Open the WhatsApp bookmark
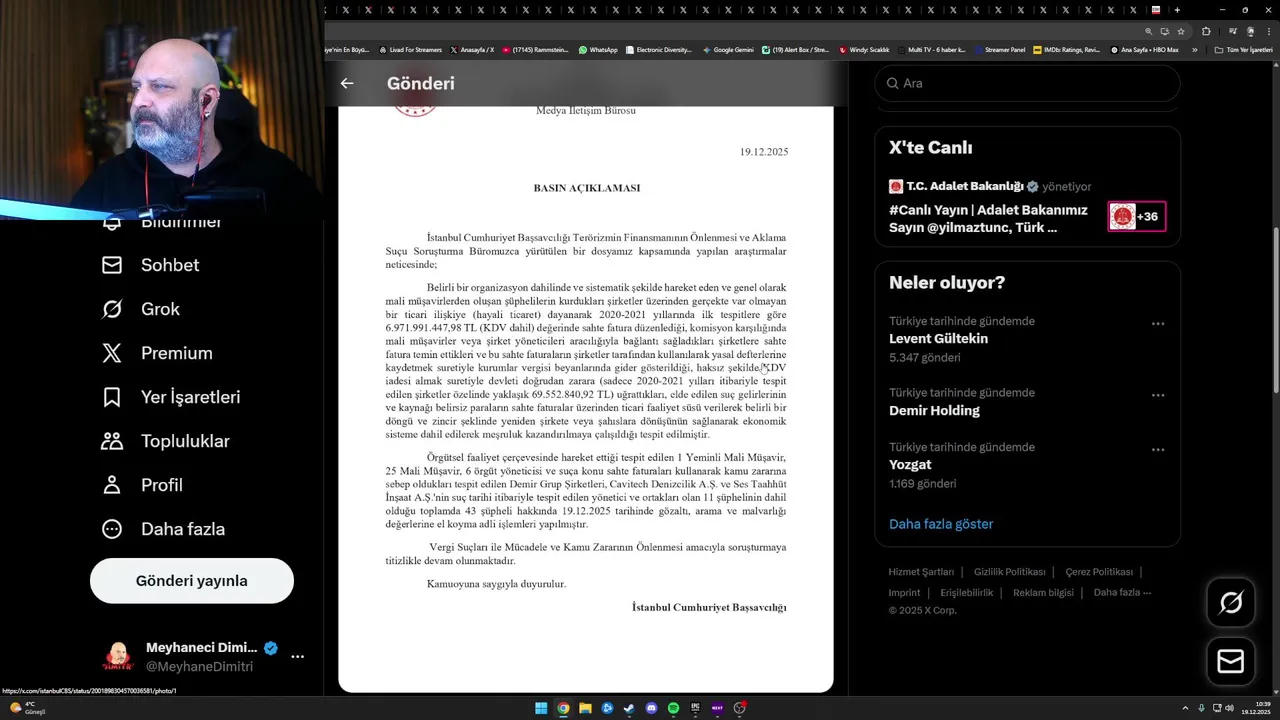 pos(598,49)
